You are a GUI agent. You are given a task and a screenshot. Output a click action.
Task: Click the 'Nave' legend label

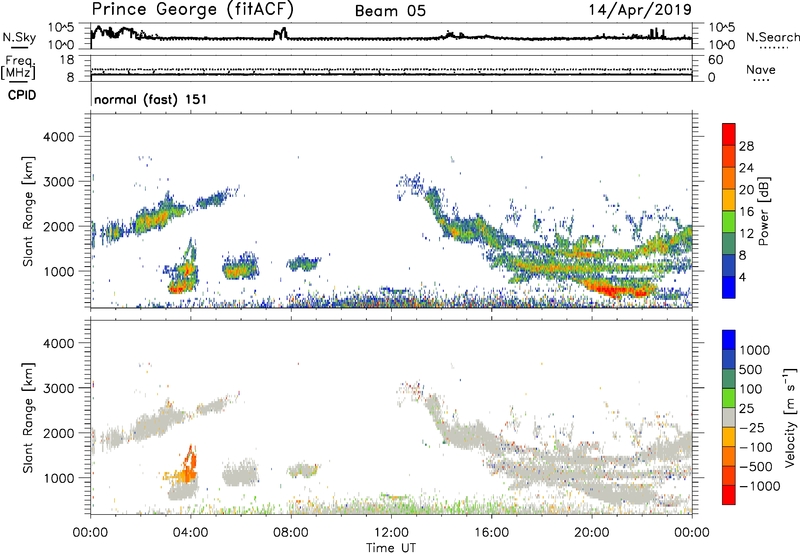tap(761, 69)
